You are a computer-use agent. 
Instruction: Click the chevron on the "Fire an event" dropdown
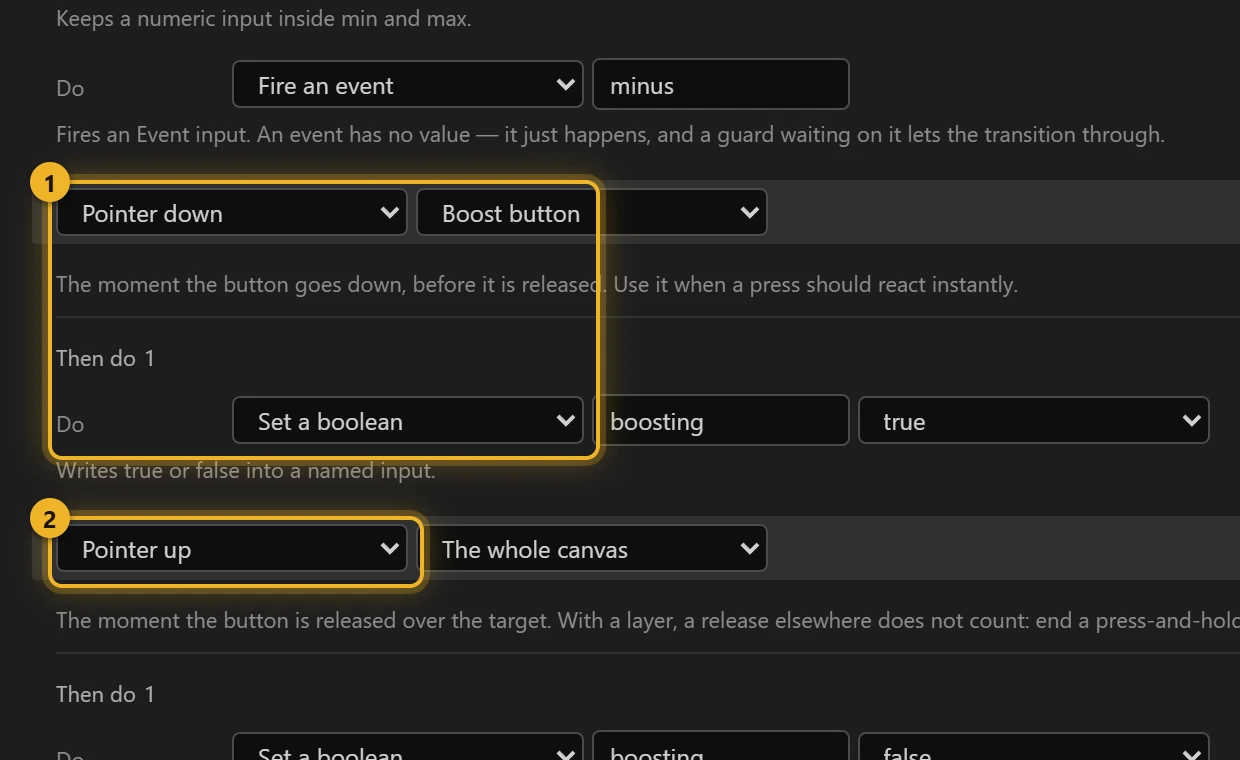tap(566, 86)
